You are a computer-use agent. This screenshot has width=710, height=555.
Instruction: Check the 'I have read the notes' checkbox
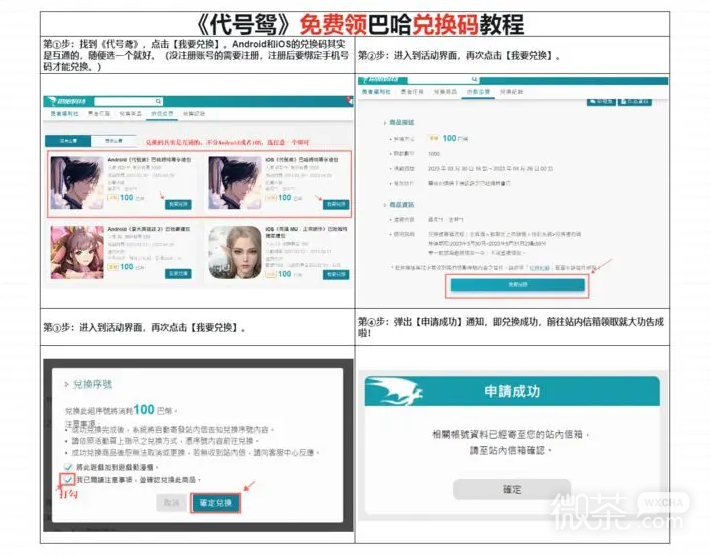point(67,481)
